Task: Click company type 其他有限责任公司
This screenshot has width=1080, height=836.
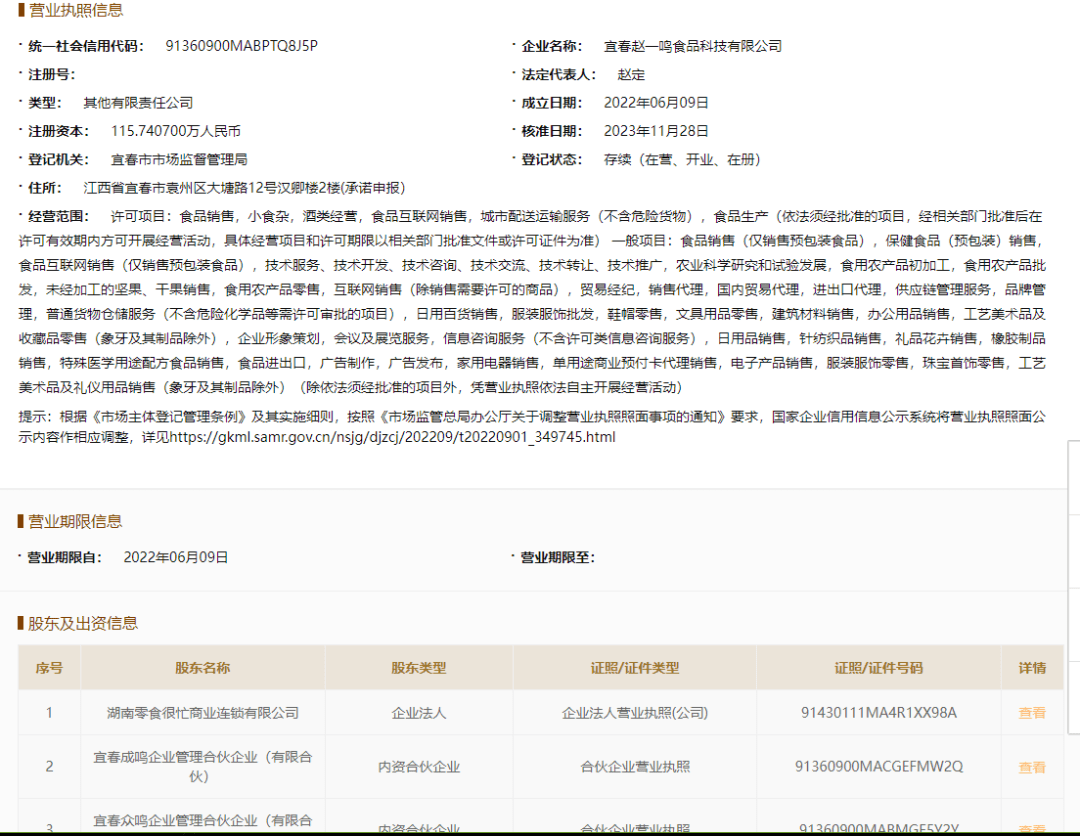Action: point(138,103)
